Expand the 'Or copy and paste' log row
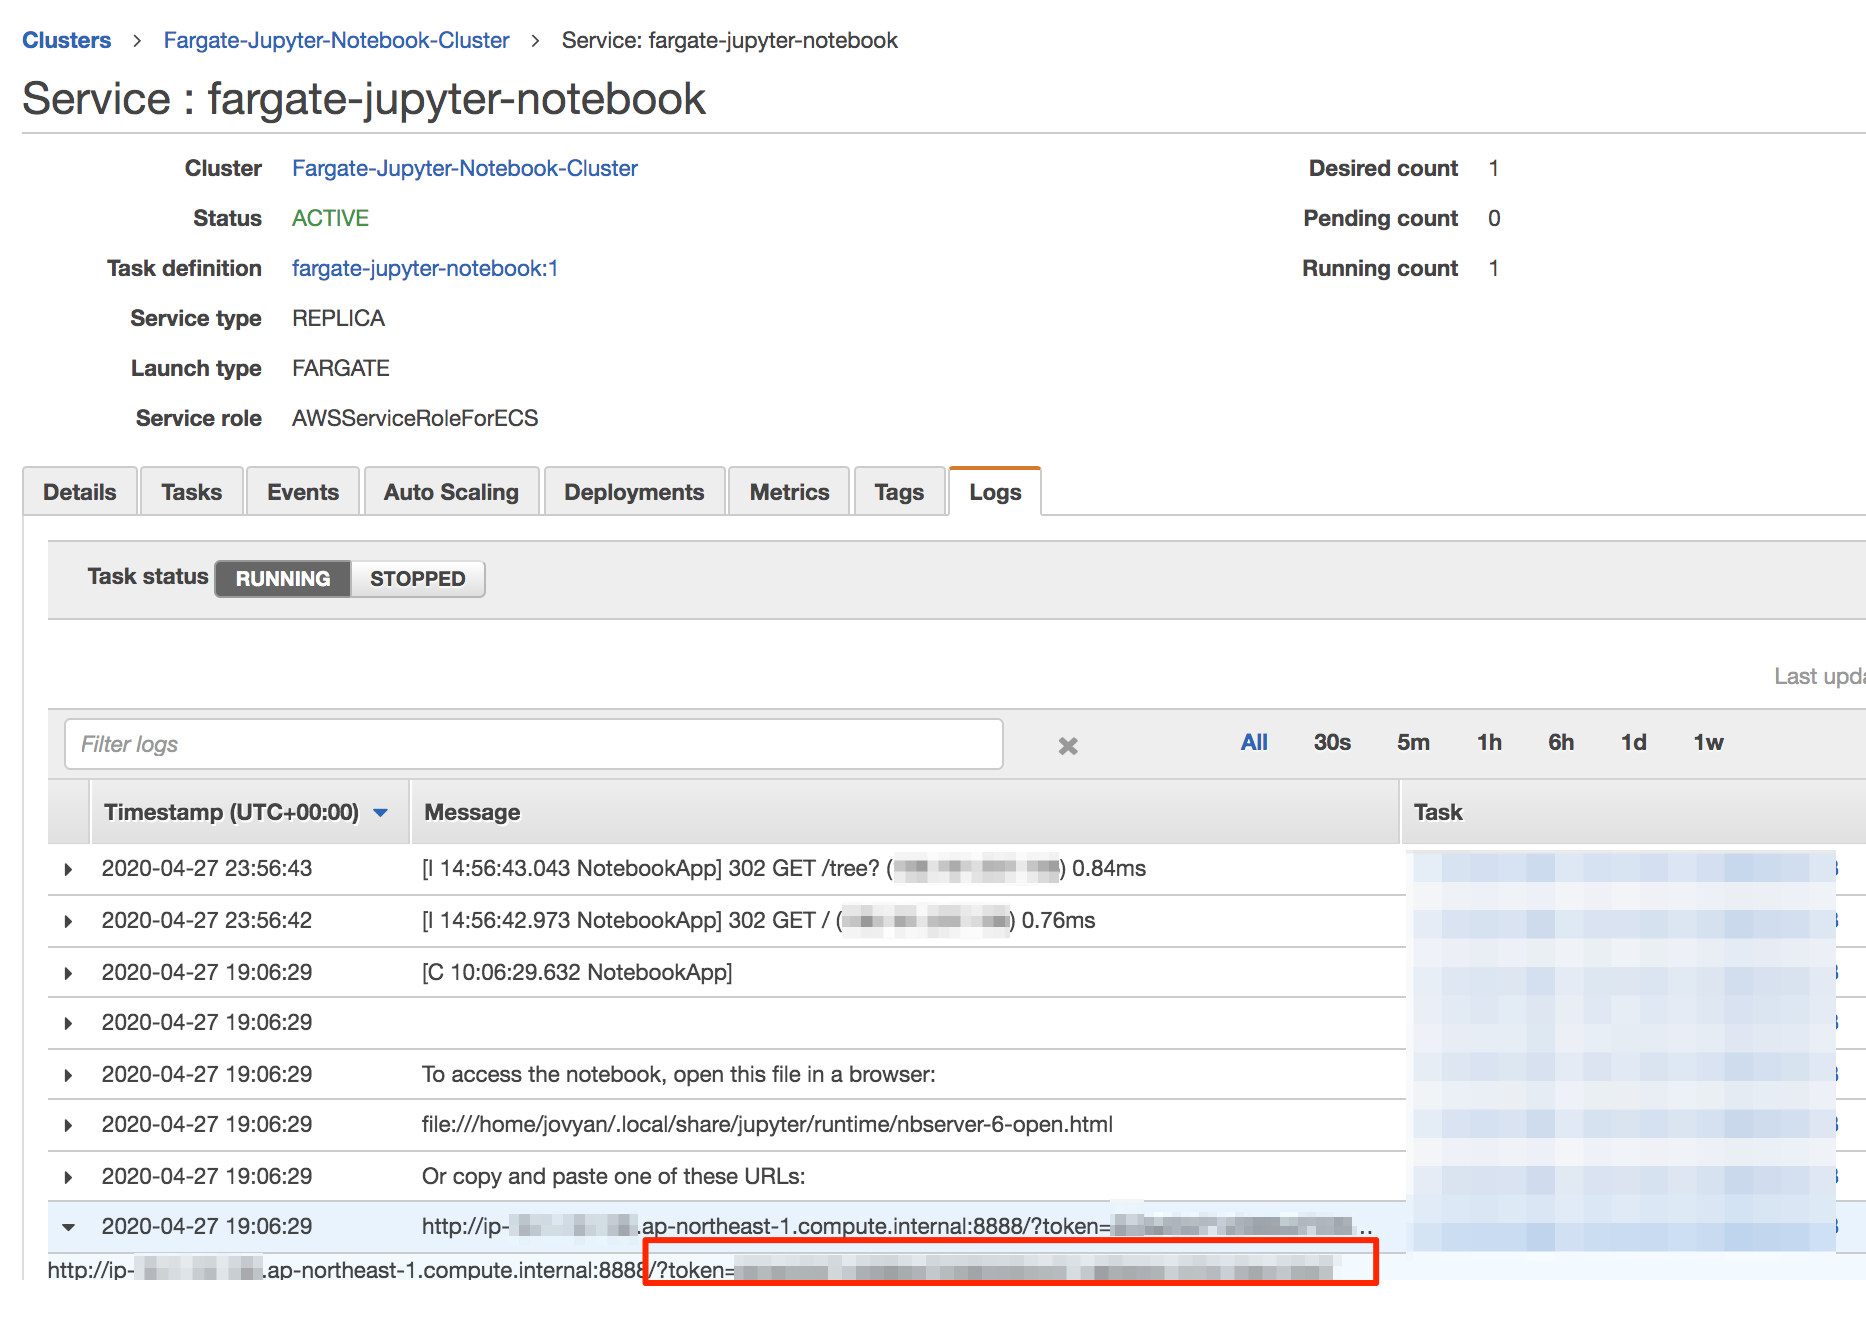 (x=68, y=1177)
